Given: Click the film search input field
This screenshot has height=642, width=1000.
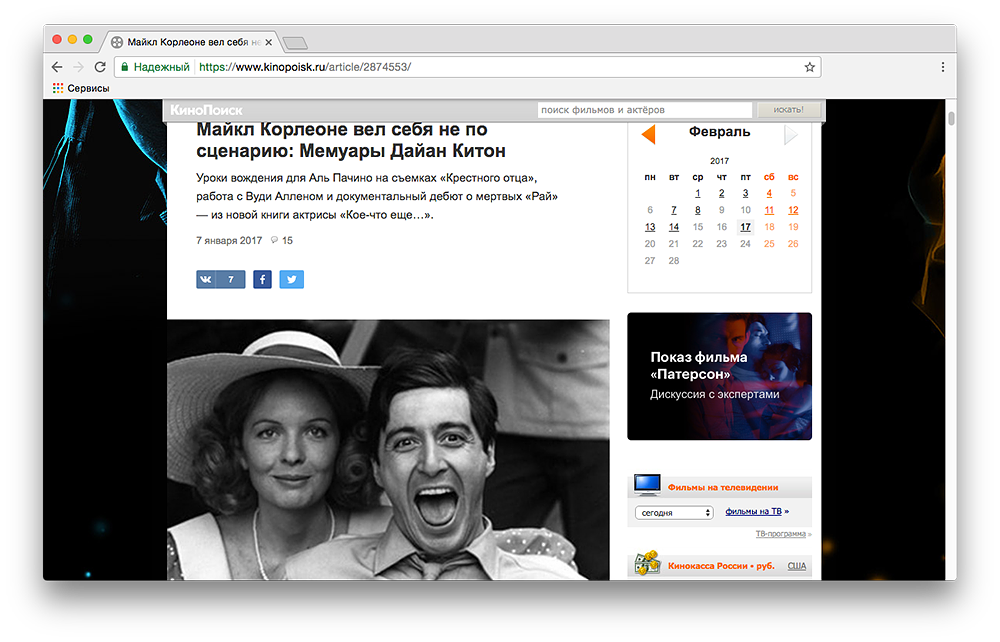Looking at the screenshot, I should click(x=644, y=110).
